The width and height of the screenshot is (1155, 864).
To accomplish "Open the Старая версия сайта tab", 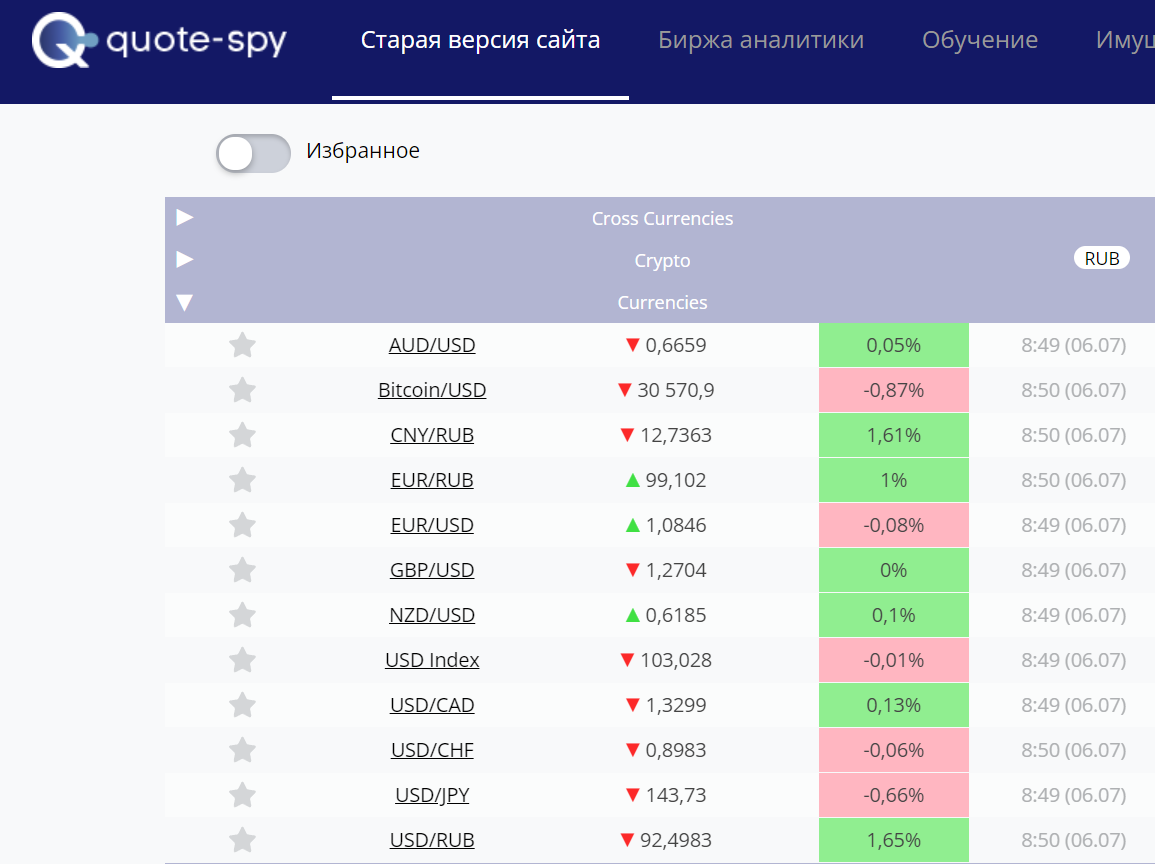I will (480, 40).
